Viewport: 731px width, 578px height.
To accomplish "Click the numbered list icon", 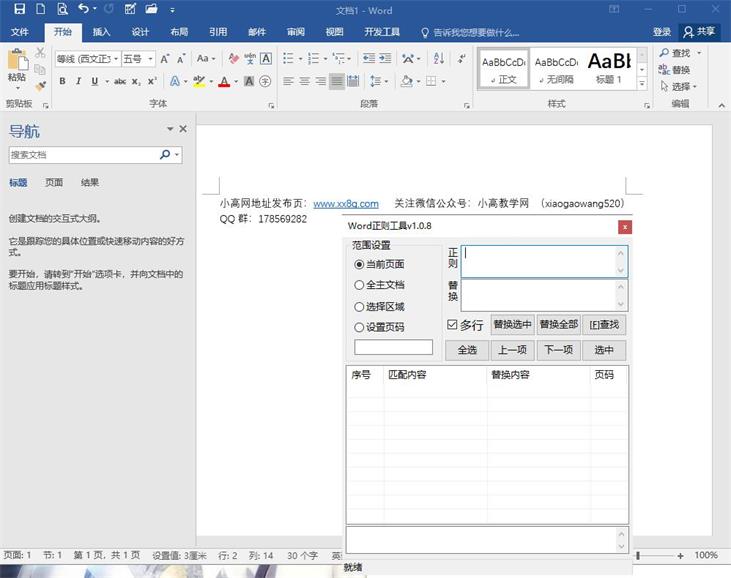I will pyautogui.click(x=313, y=58).
